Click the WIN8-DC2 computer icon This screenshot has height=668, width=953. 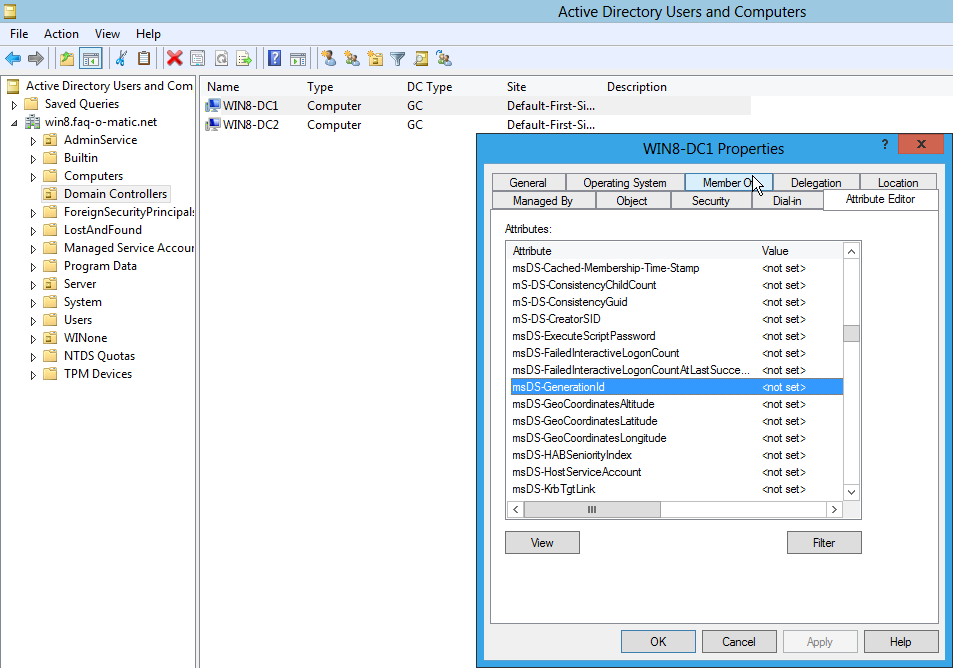click(x=213, y=125)
